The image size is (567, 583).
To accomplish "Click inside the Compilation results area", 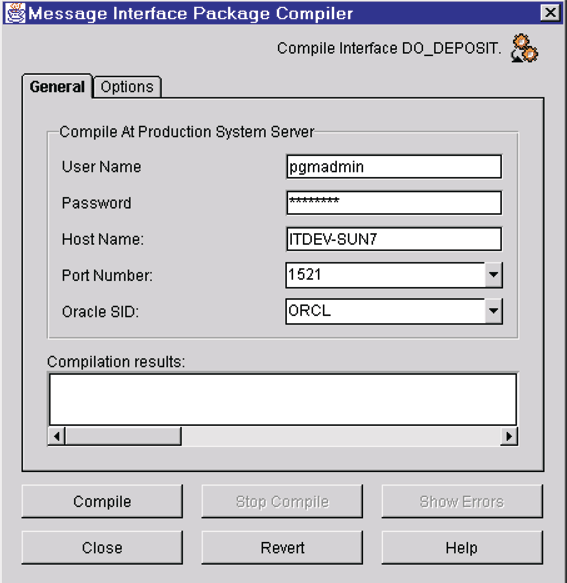I will pos(283,399).
